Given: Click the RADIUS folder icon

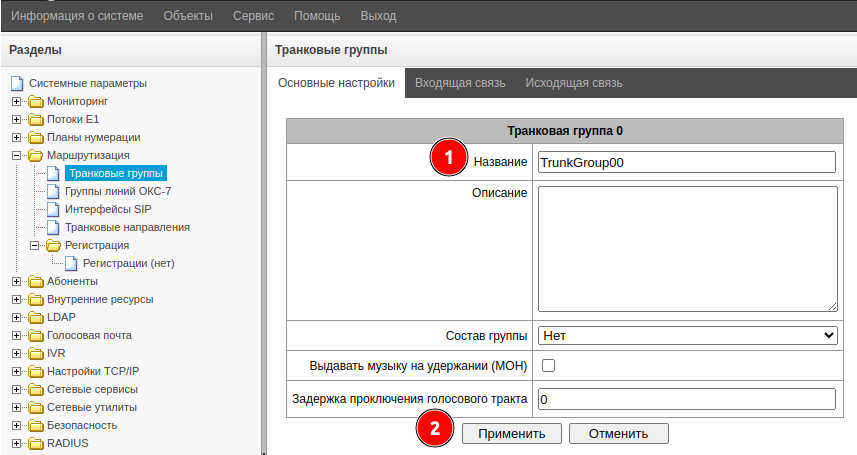Looking at the screenshot, I should [36, 444].
